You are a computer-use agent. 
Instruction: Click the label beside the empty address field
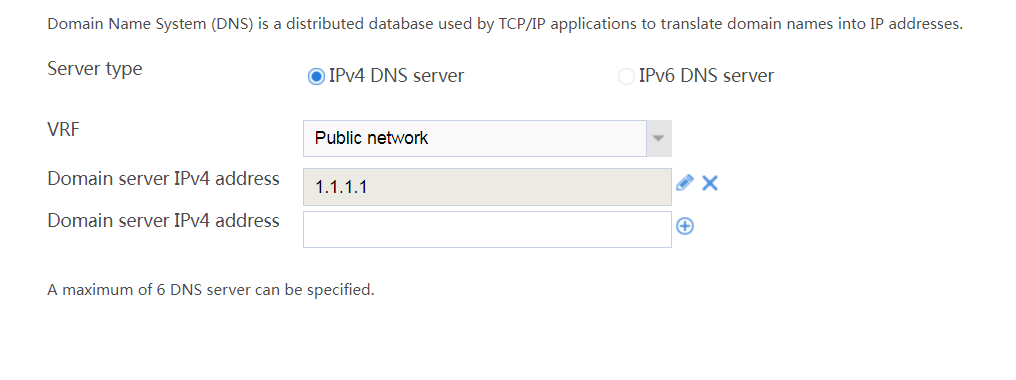163,220
